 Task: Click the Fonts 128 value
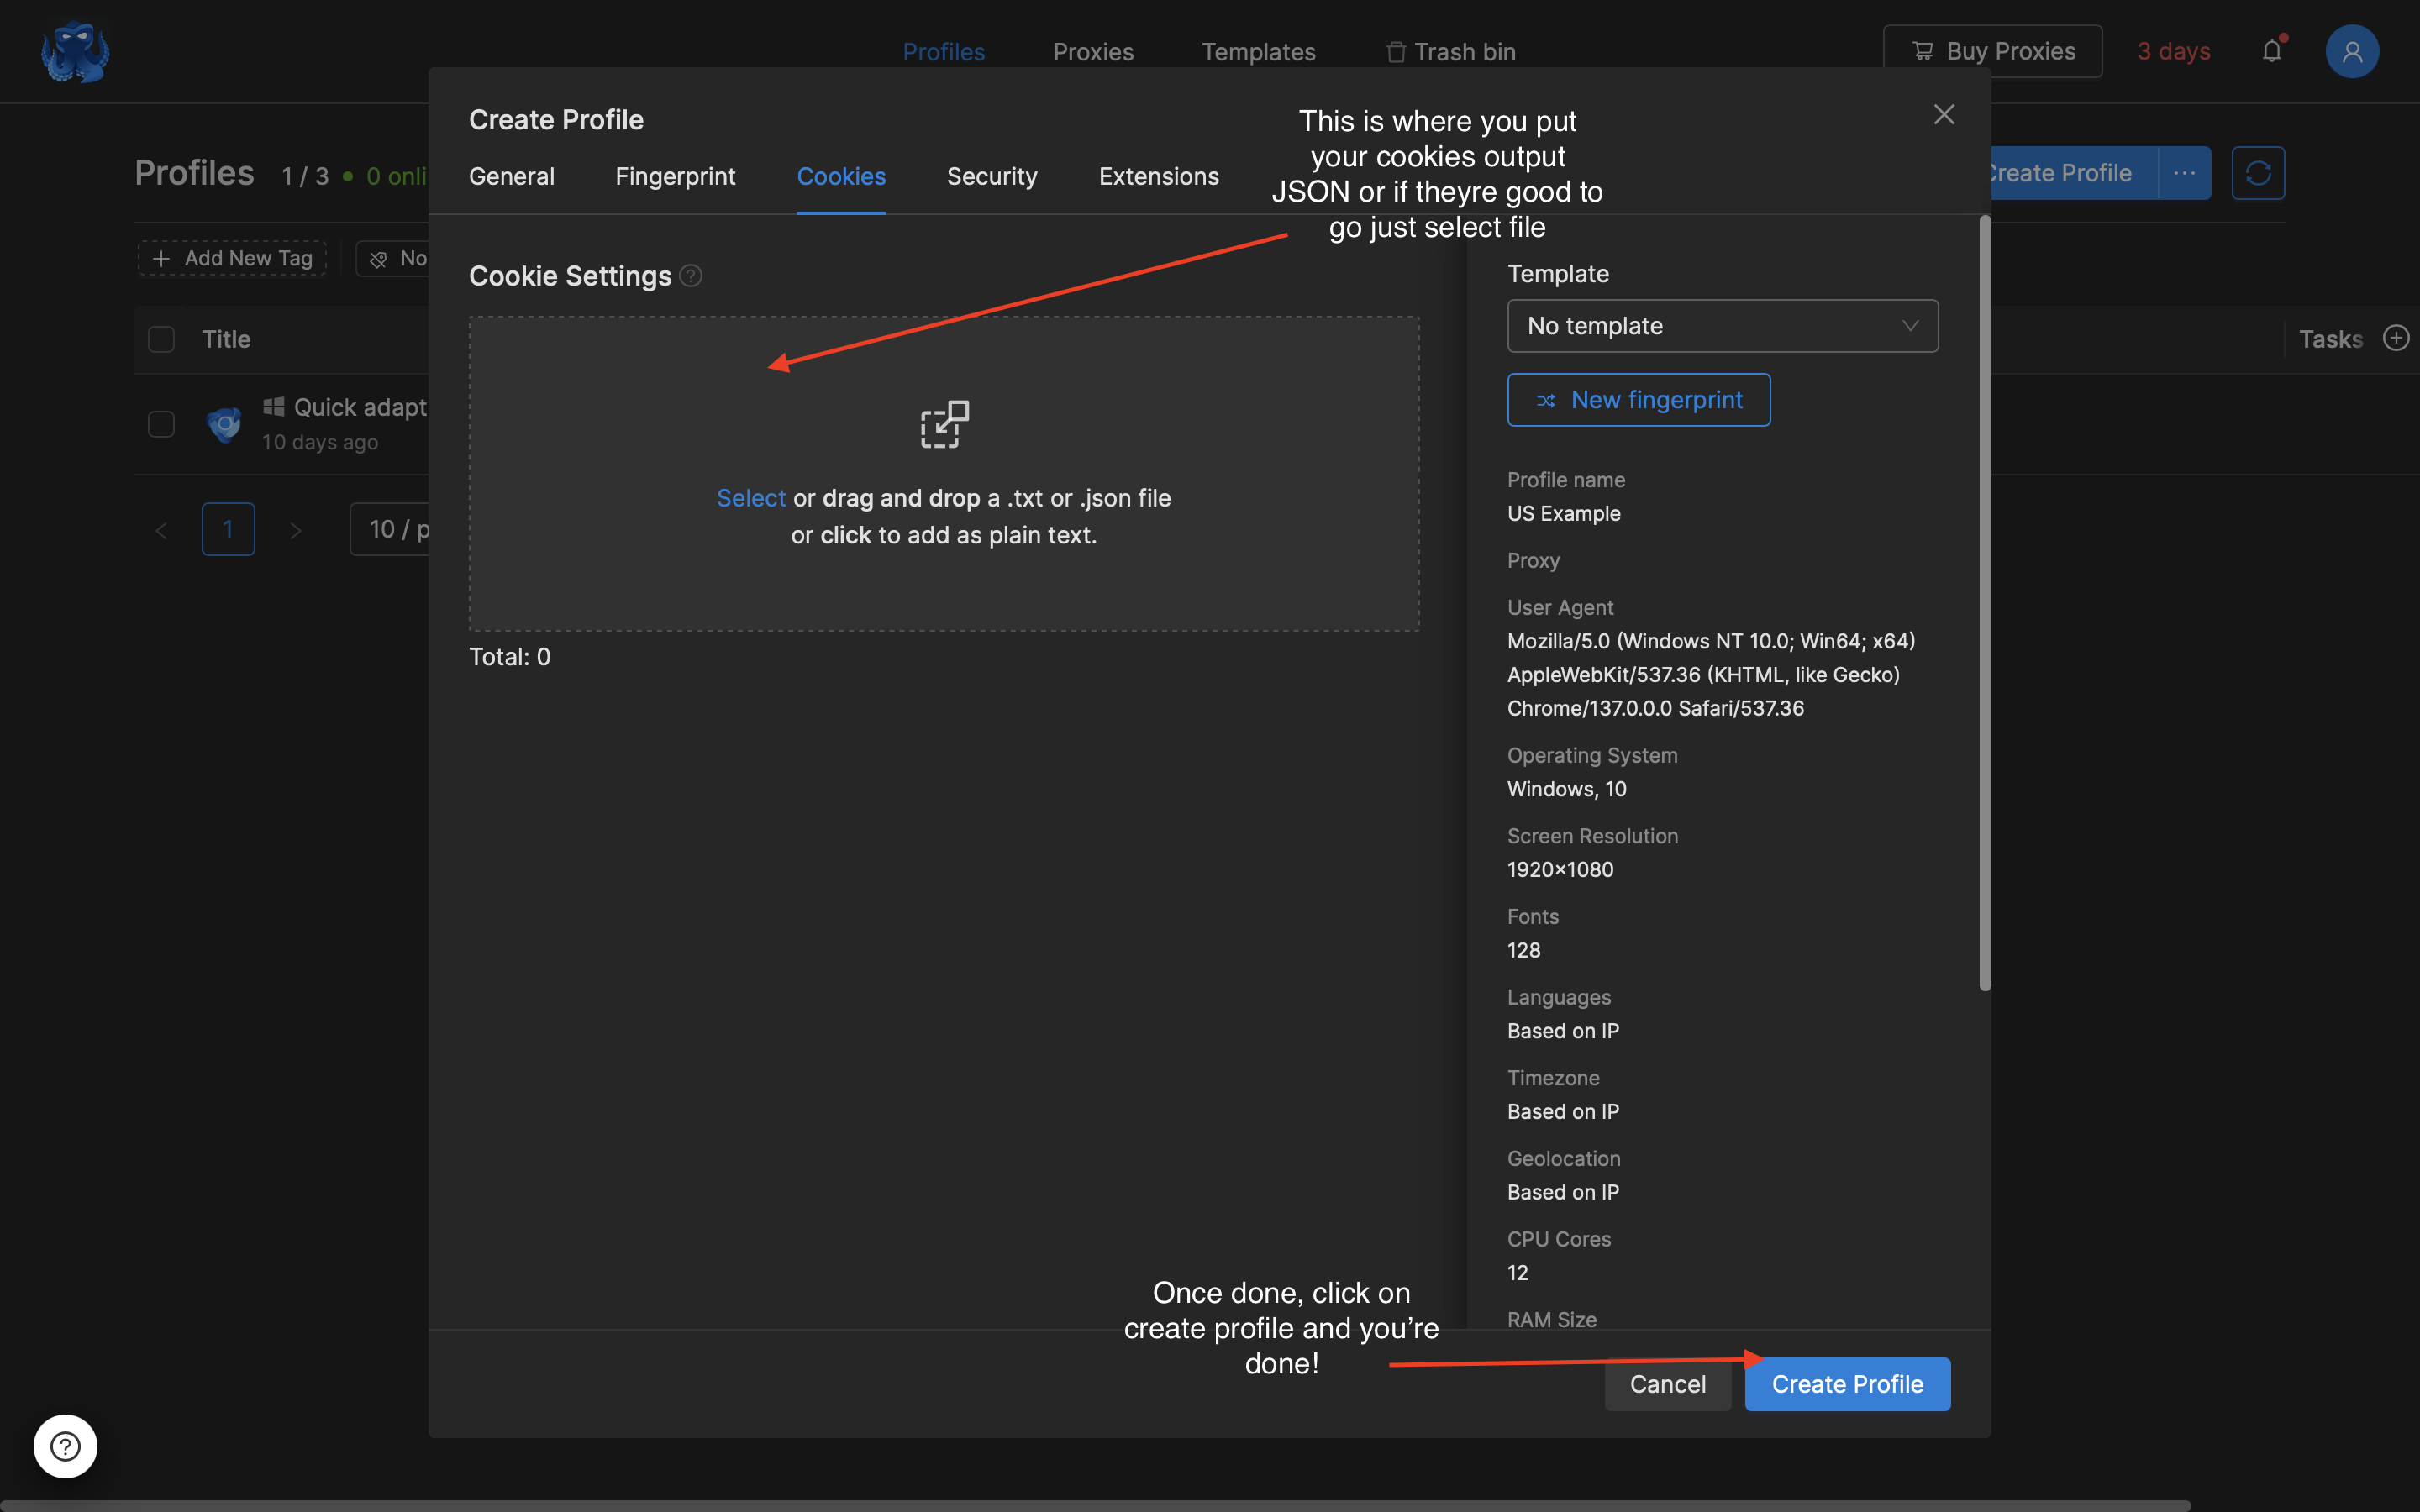click(1523, 950)
